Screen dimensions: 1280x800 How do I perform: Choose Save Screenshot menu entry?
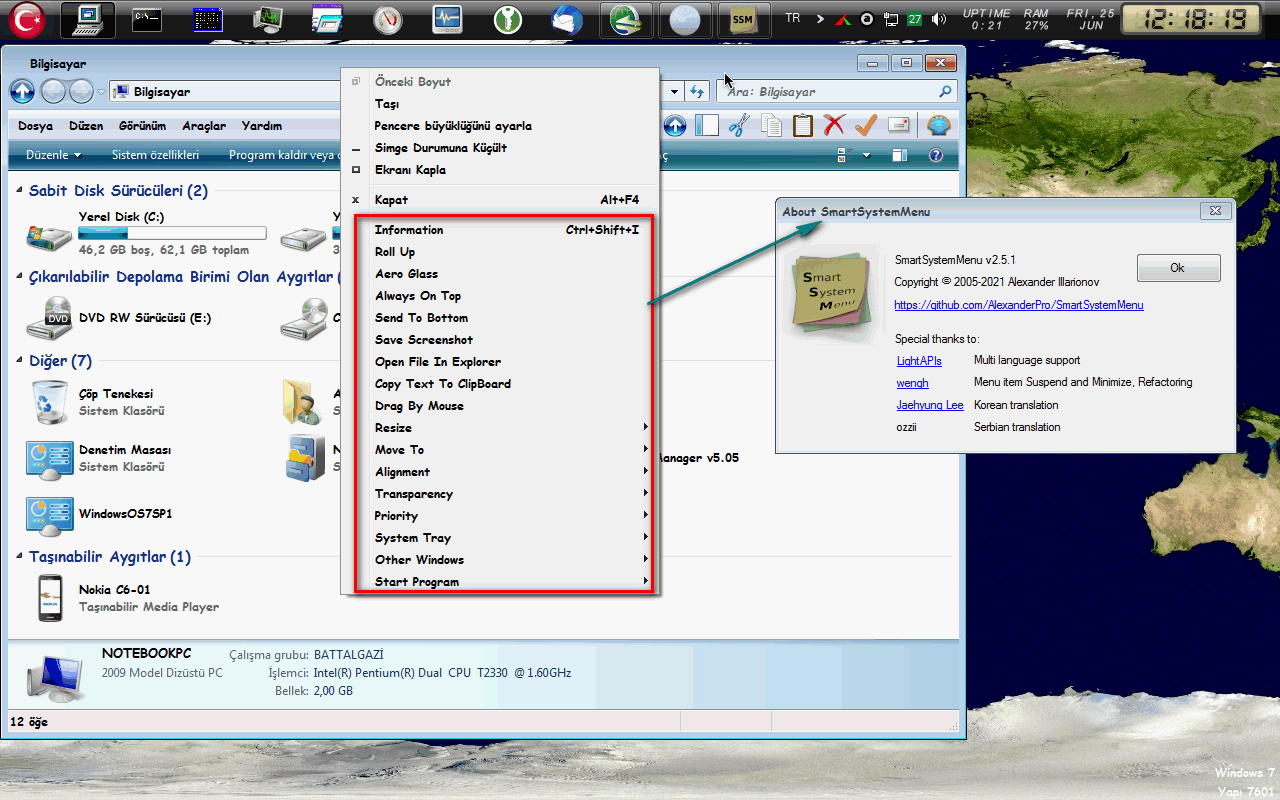(x=501, y=340)
